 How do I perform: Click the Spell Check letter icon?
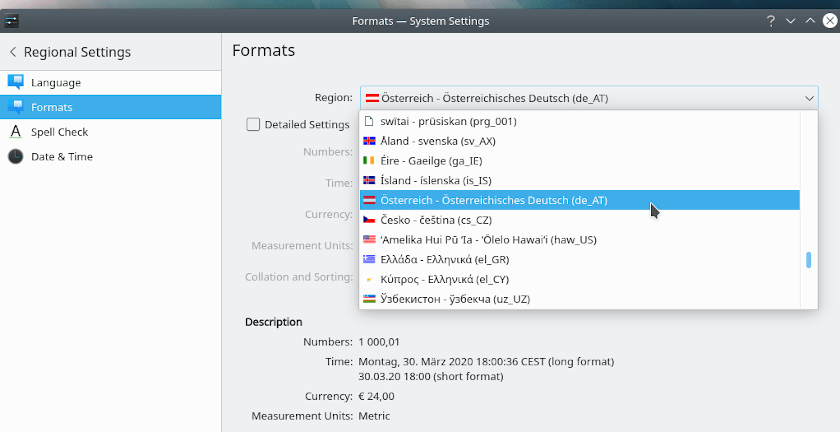tap(16, 131)
